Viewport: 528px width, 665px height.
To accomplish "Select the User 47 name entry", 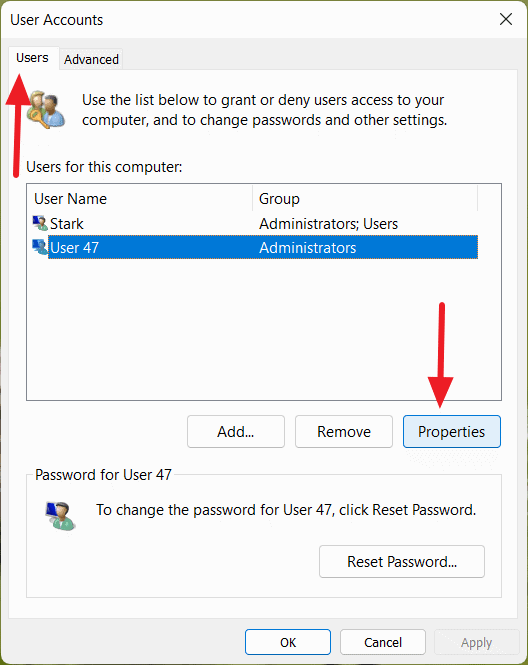I will pos(74,247).
